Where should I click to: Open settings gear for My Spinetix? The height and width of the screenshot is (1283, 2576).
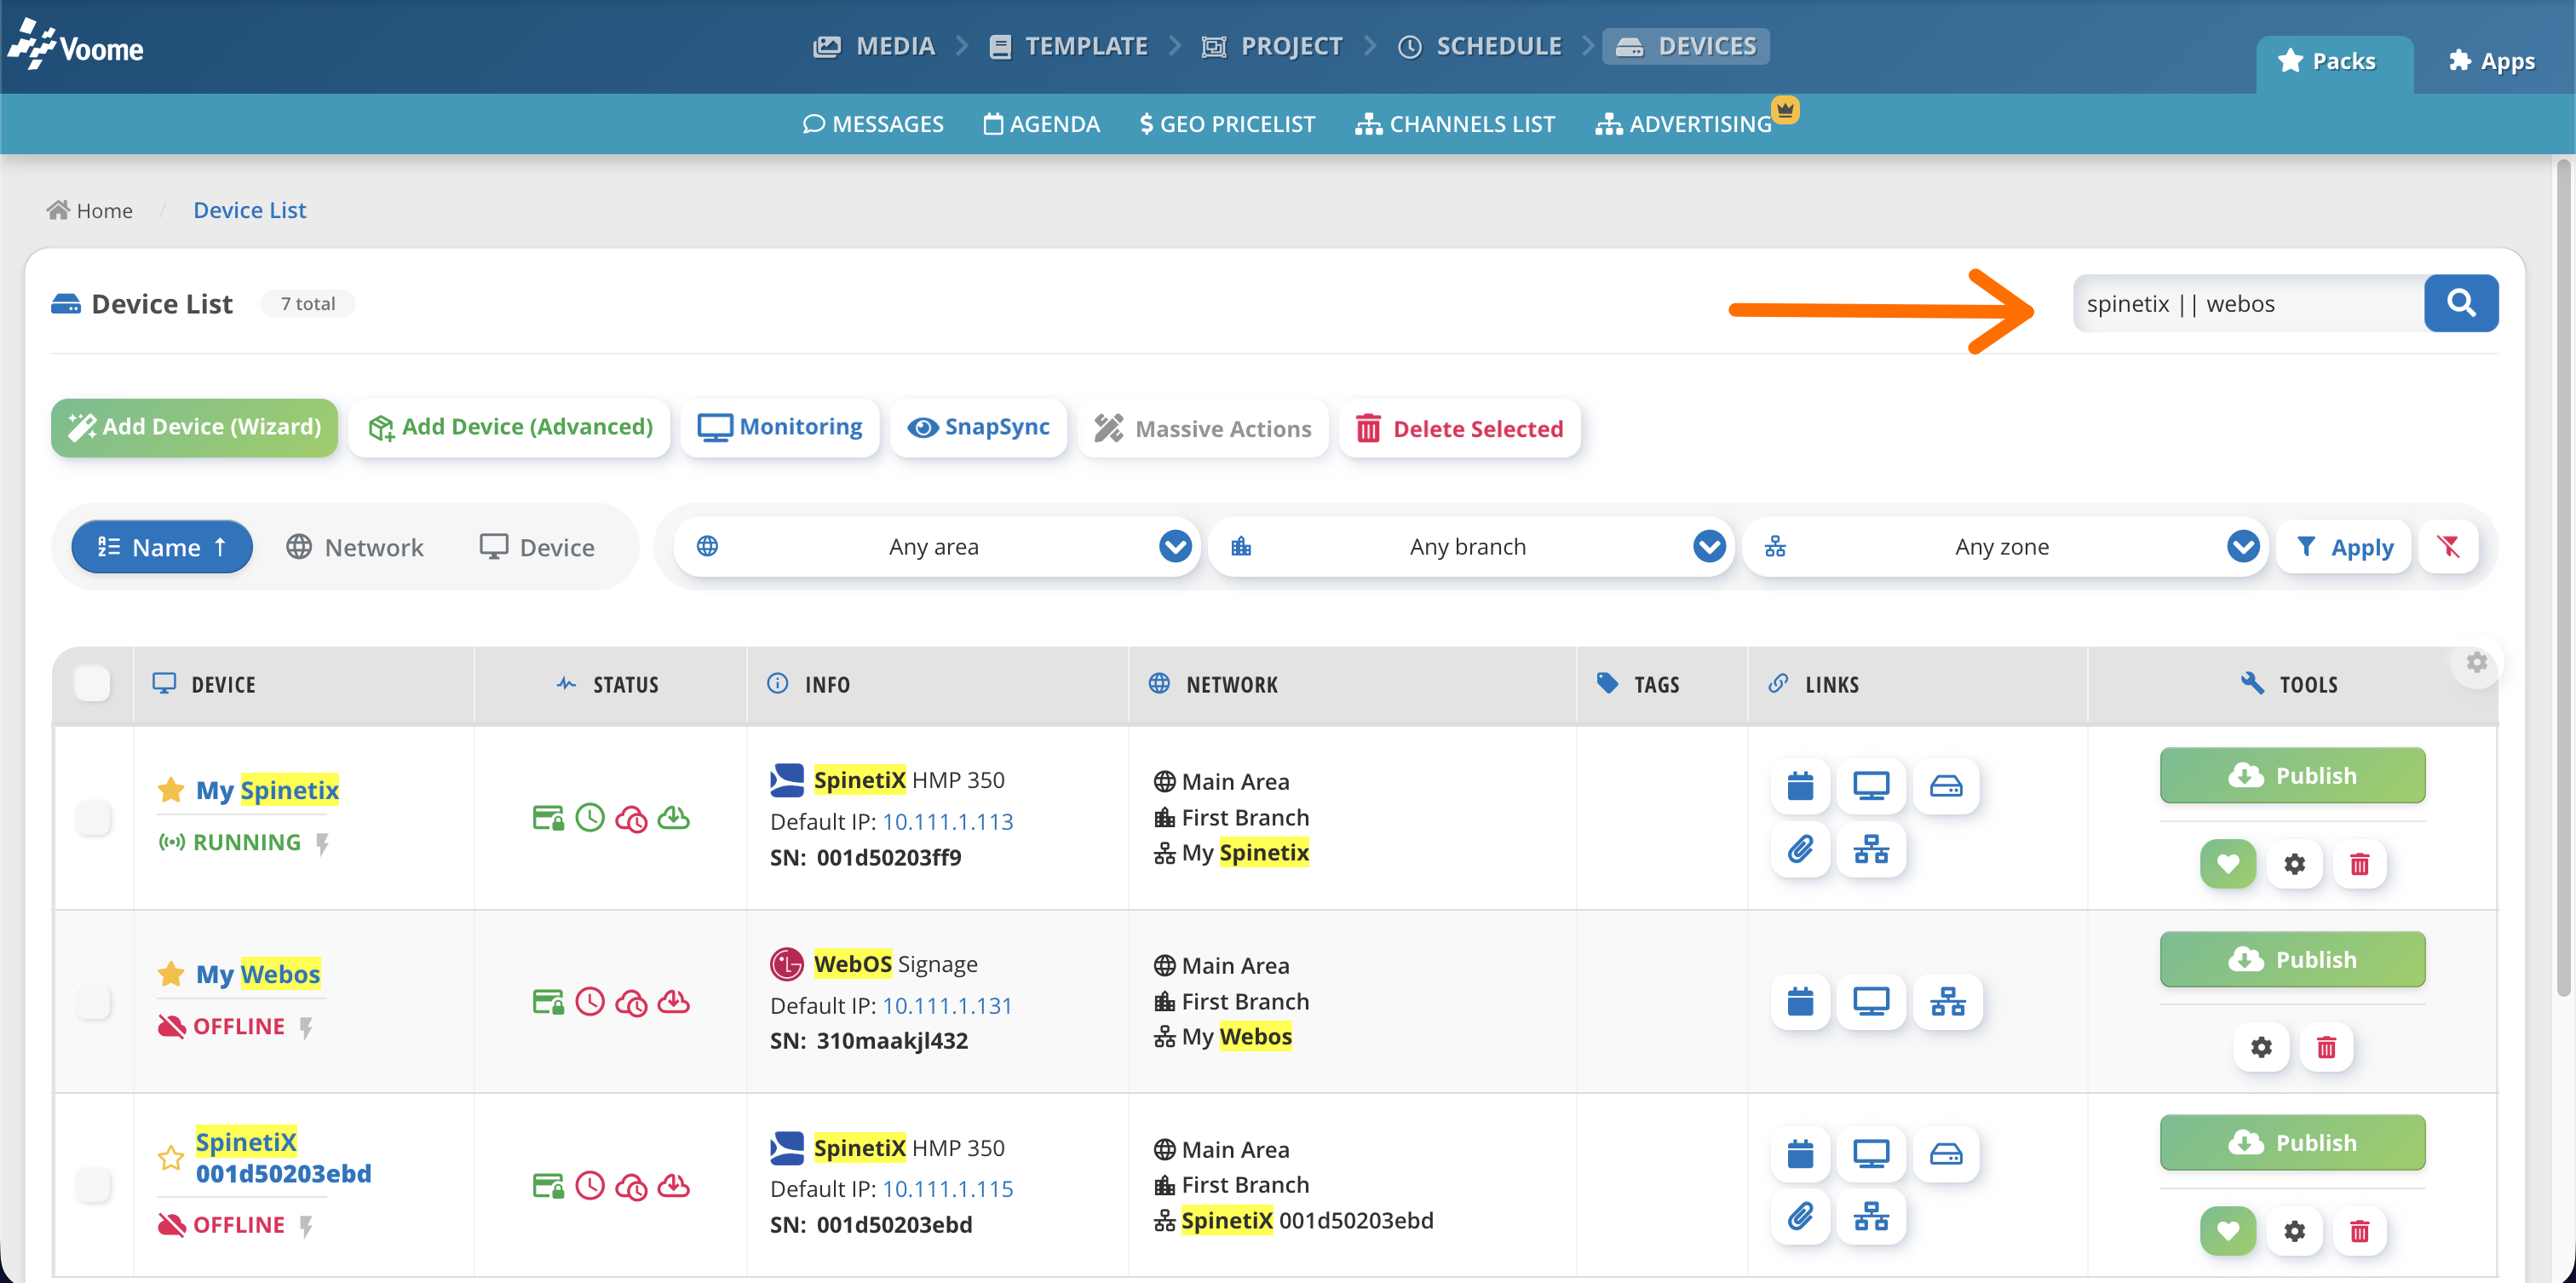pos(2294,864)
